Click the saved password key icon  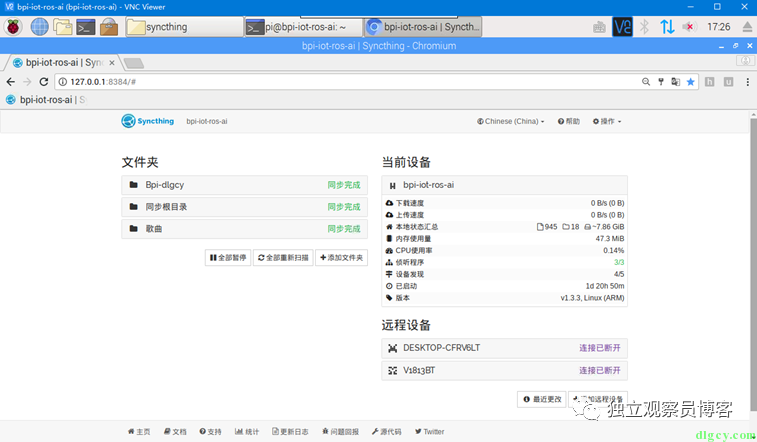click(x=660, y=82)
